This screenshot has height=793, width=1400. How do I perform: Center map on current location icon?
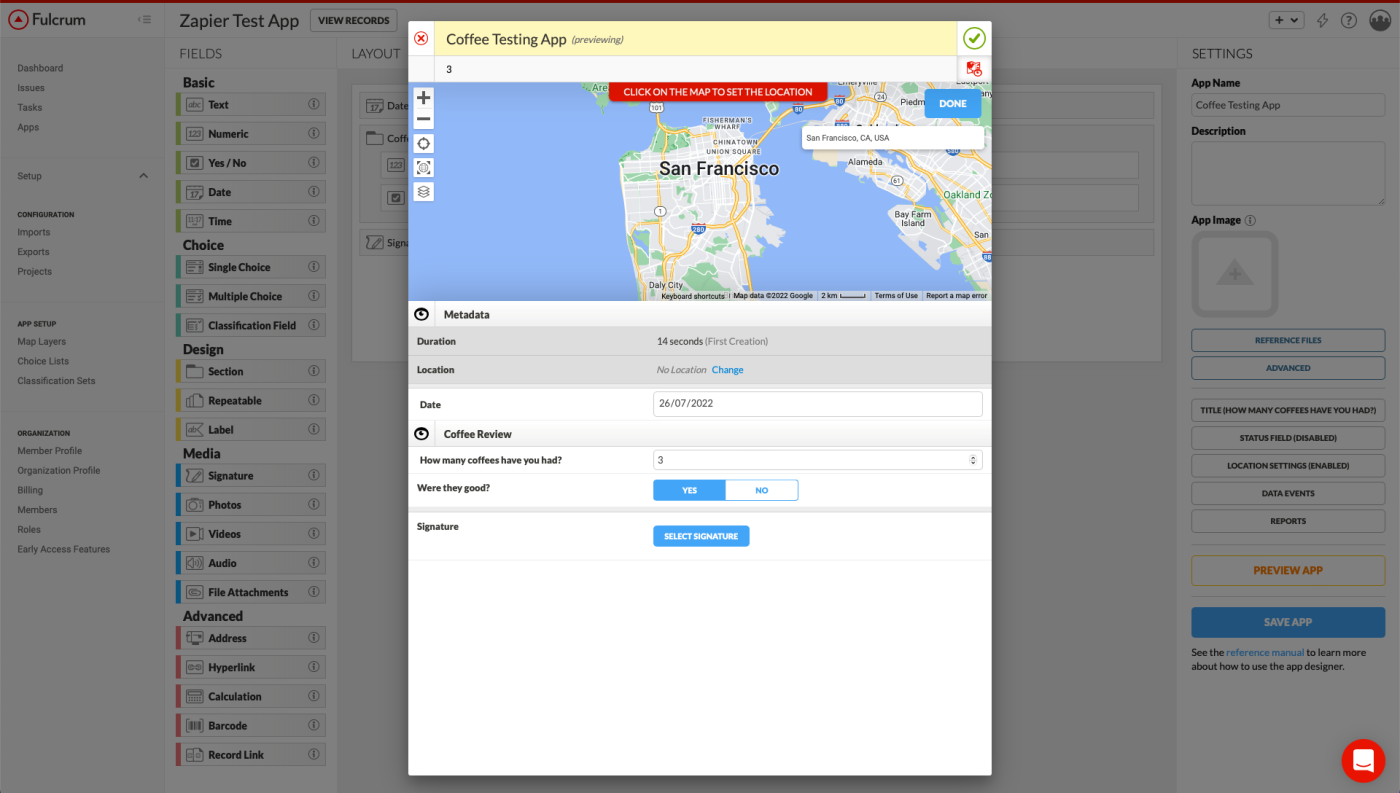[x=424, y=143]
